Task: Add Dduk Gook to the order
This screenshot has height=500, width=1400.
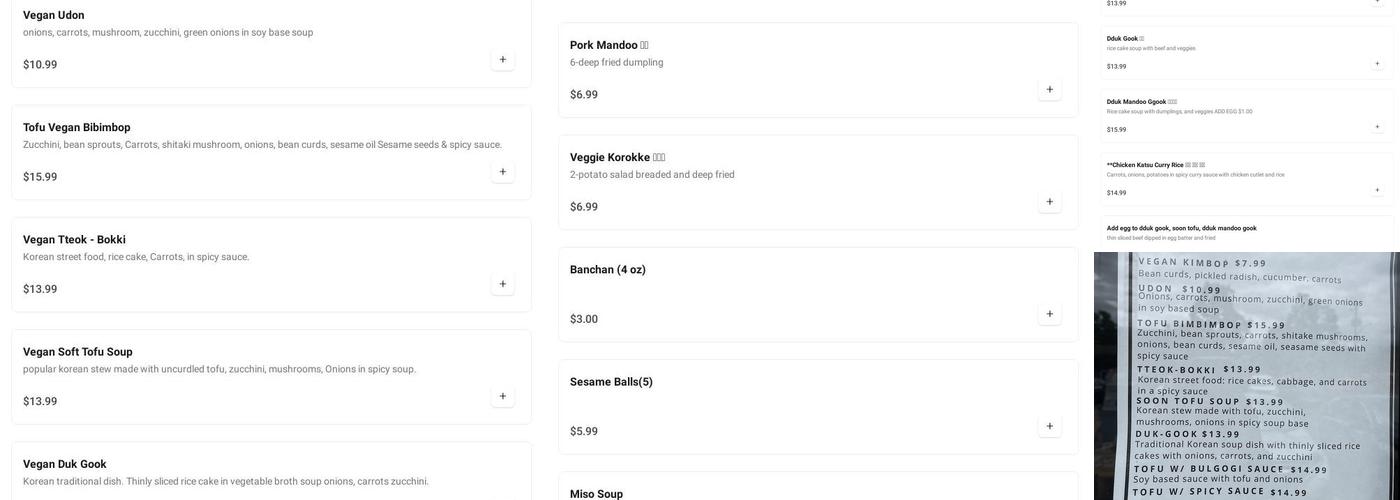Action: coord(1377,64)
